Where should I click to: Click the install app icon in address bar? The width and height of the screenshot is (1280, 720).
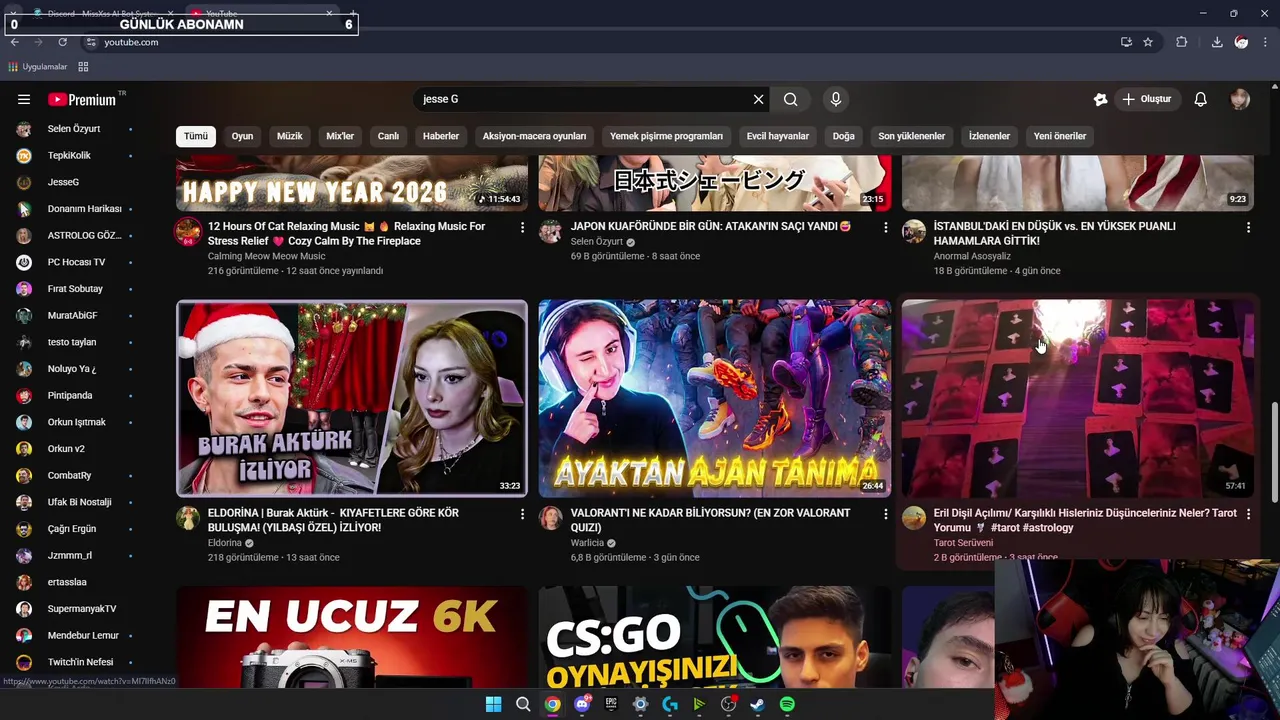1126,42
